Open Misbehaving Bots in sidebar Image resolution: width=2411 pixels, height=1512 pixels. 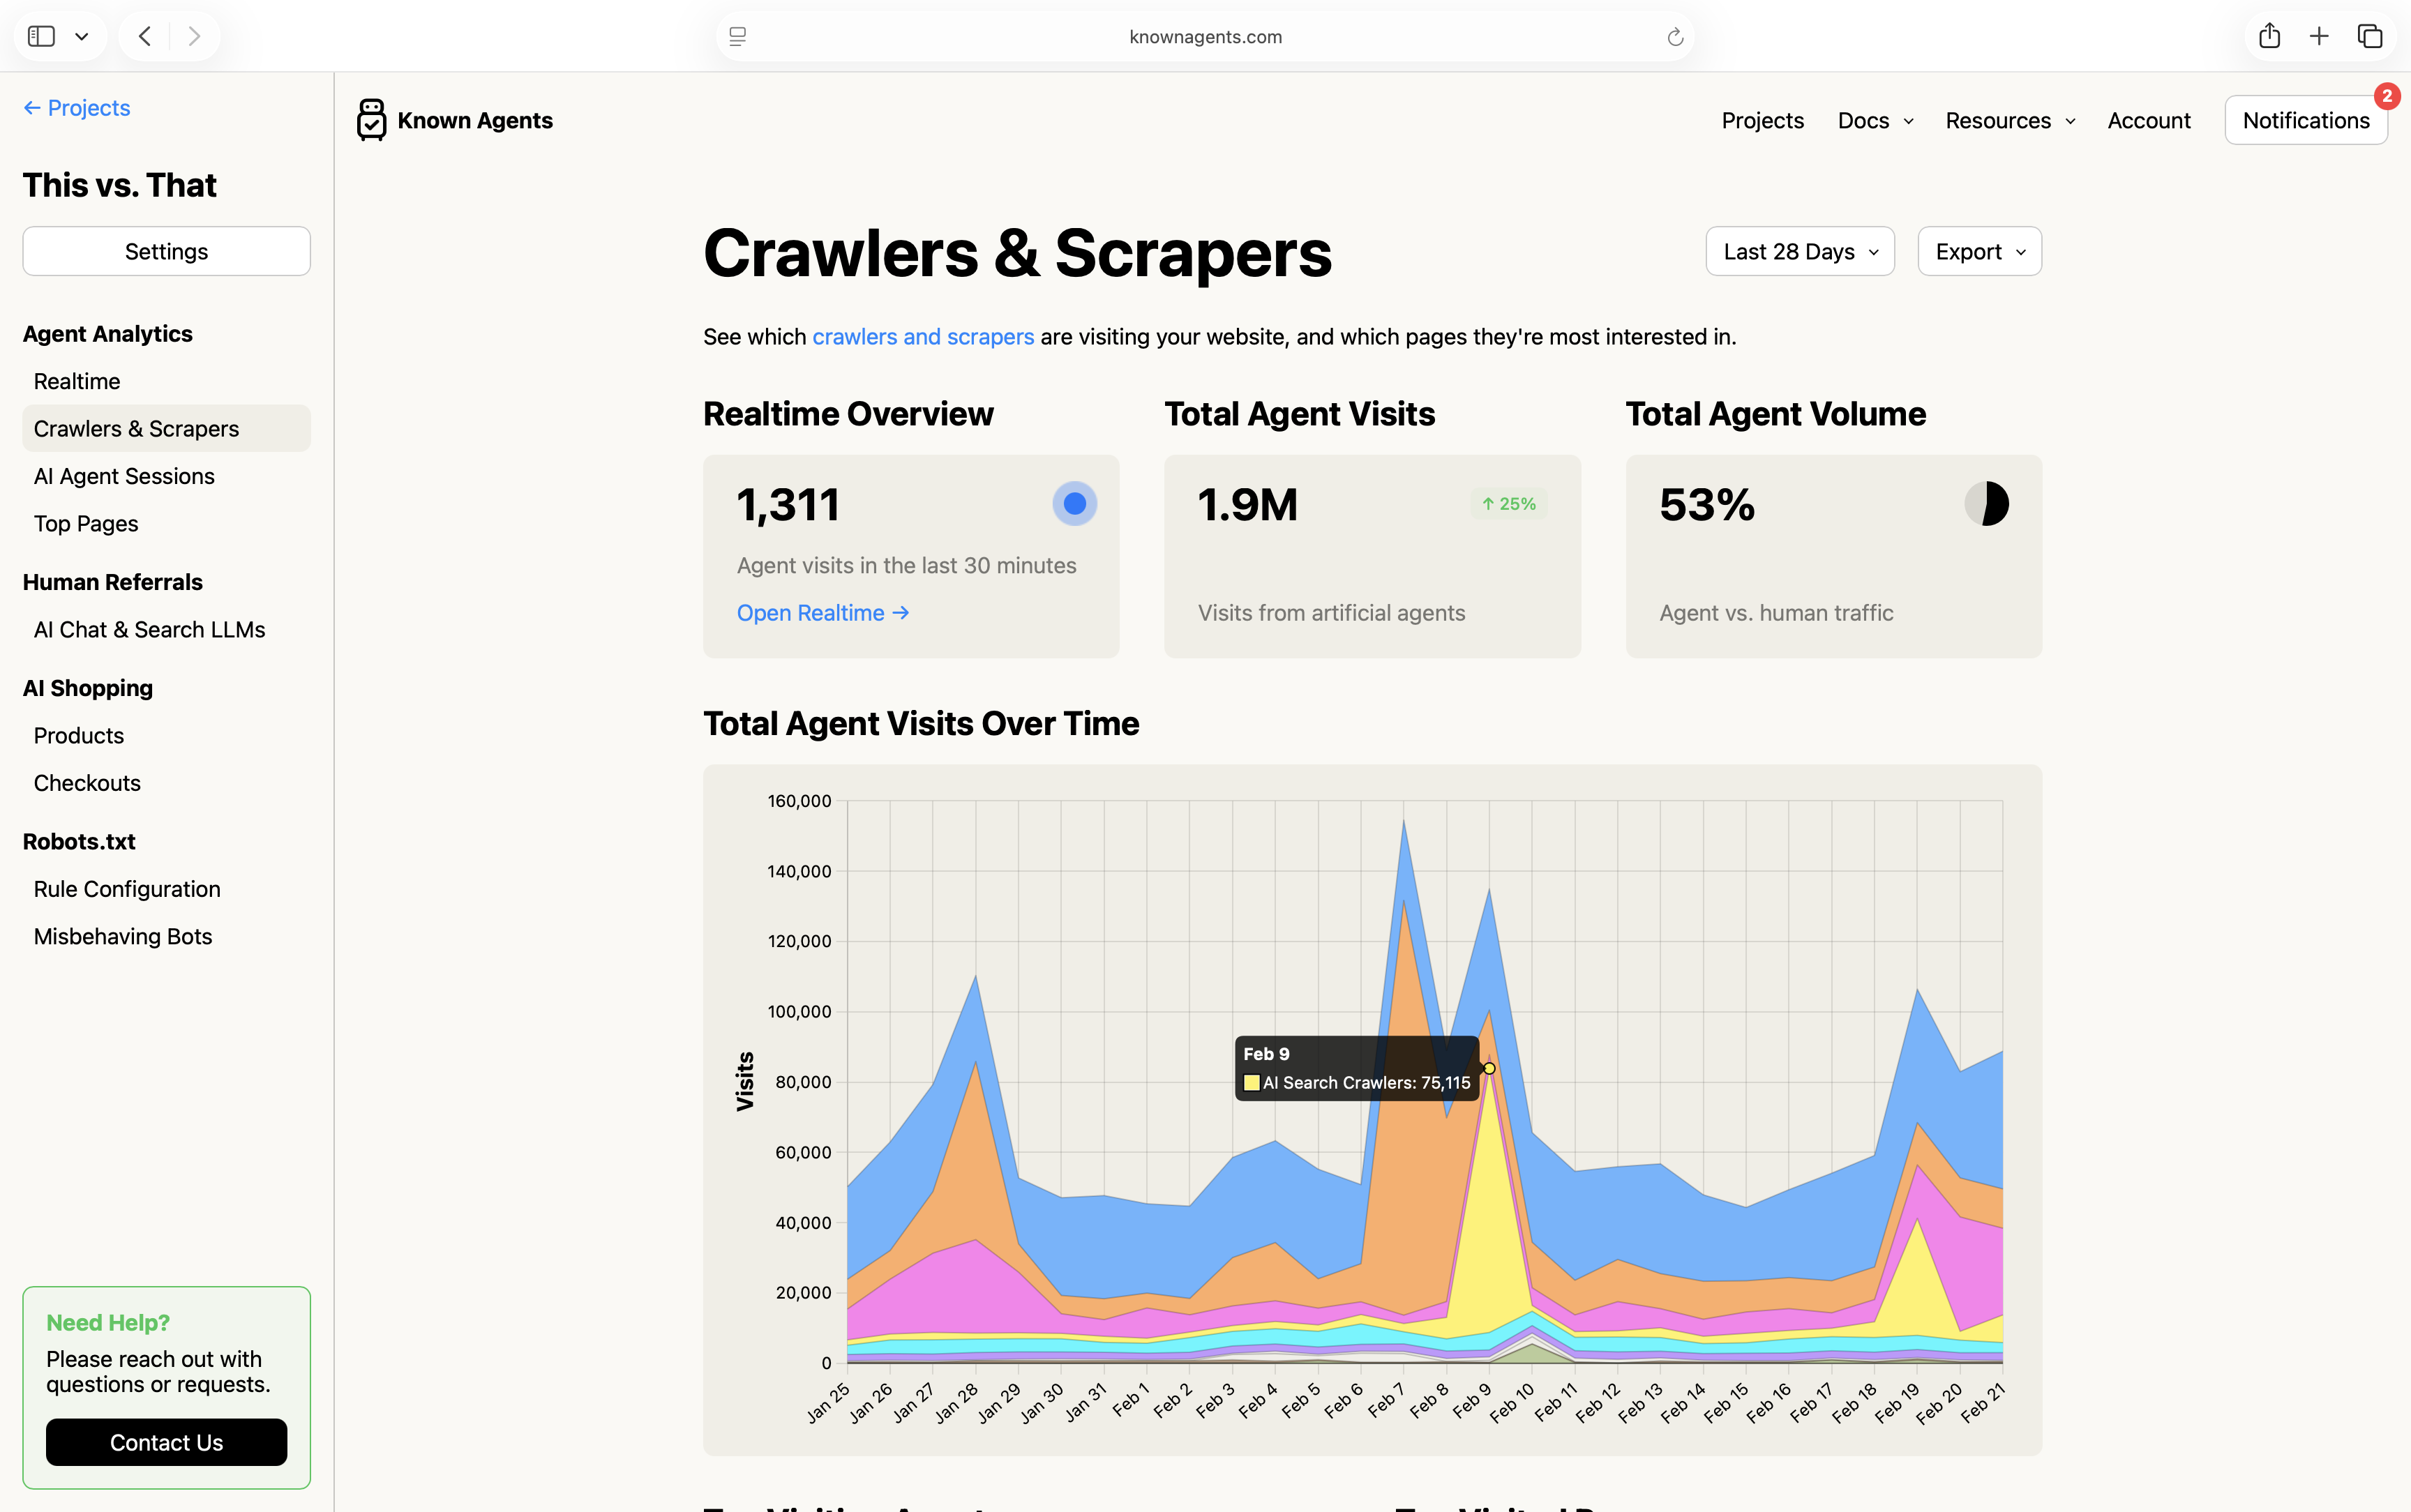pyautogui.click(x=123, y=936)
